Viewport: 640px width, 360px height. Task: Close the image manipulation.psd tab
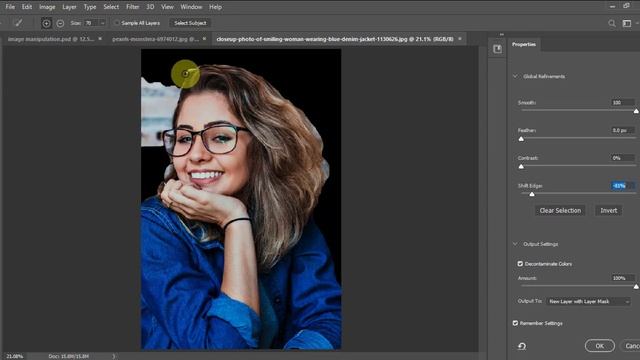pyautogui.click(x=100, y=39)
